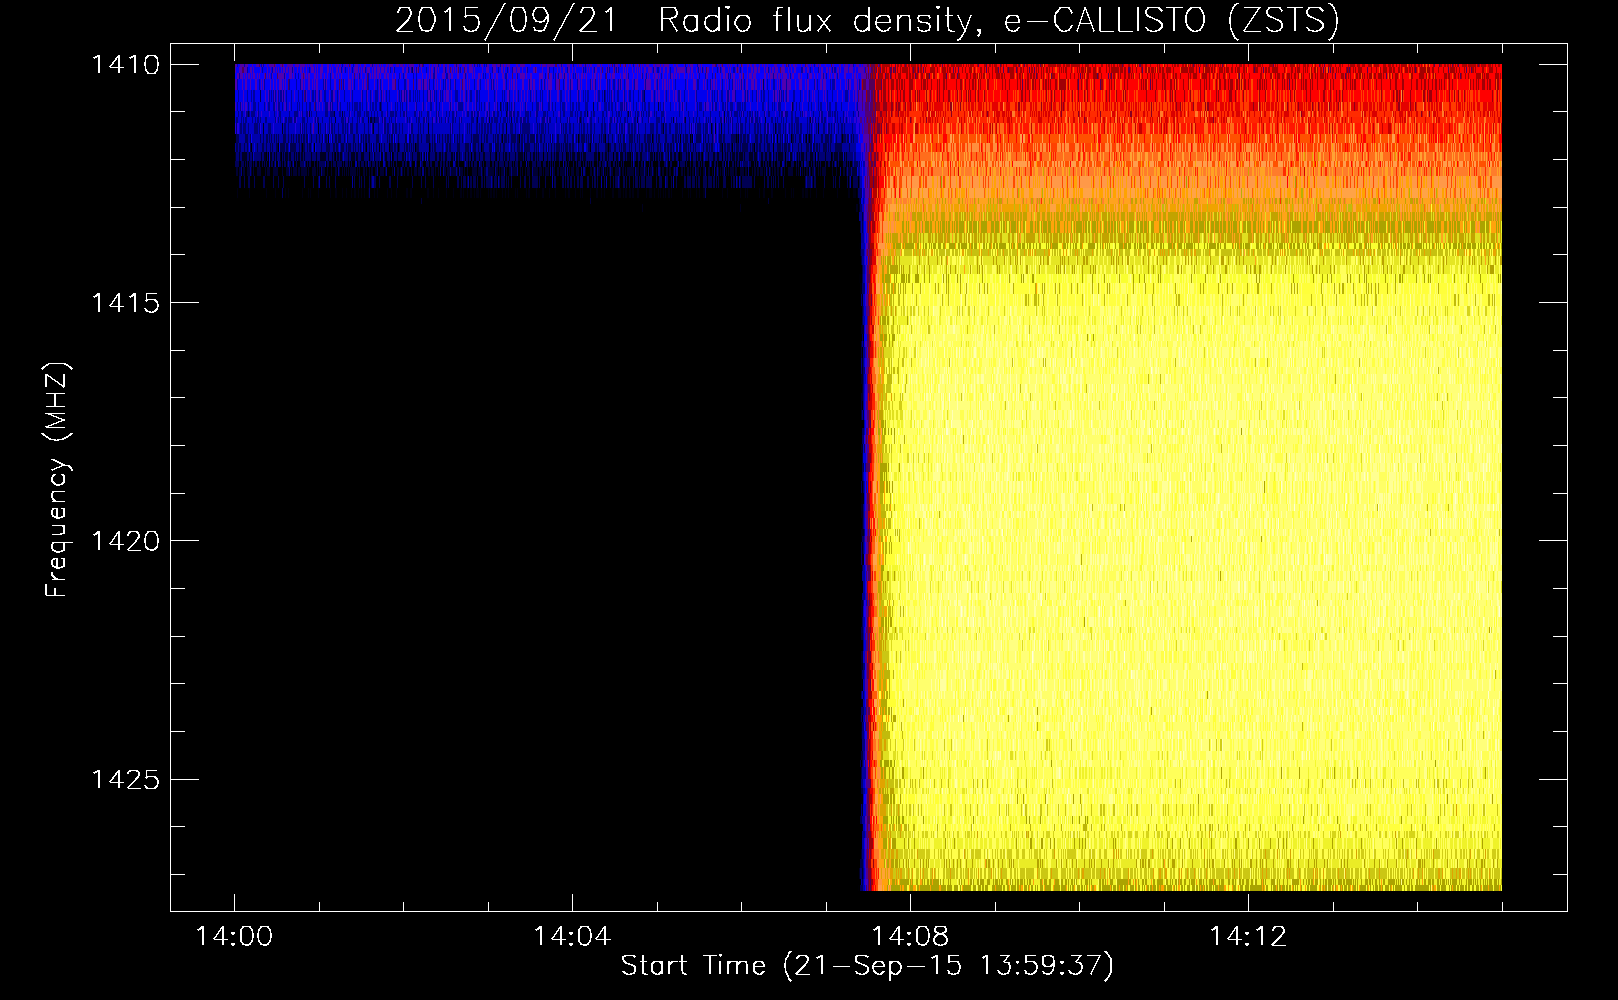Image resolution: width=1618 pixels, height=1000 pixels.
Task: Click the "Frequency (MHZ)" axis label
Action: 57,480
